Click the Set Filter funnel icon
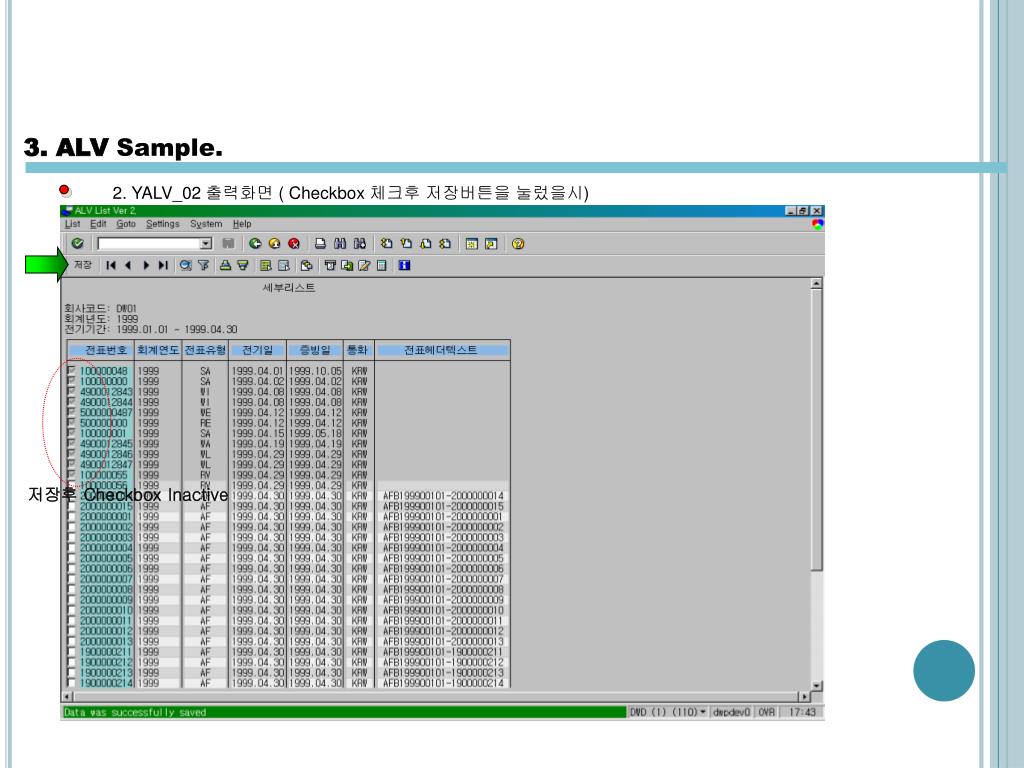1024x768 pixels. [204, 265]
